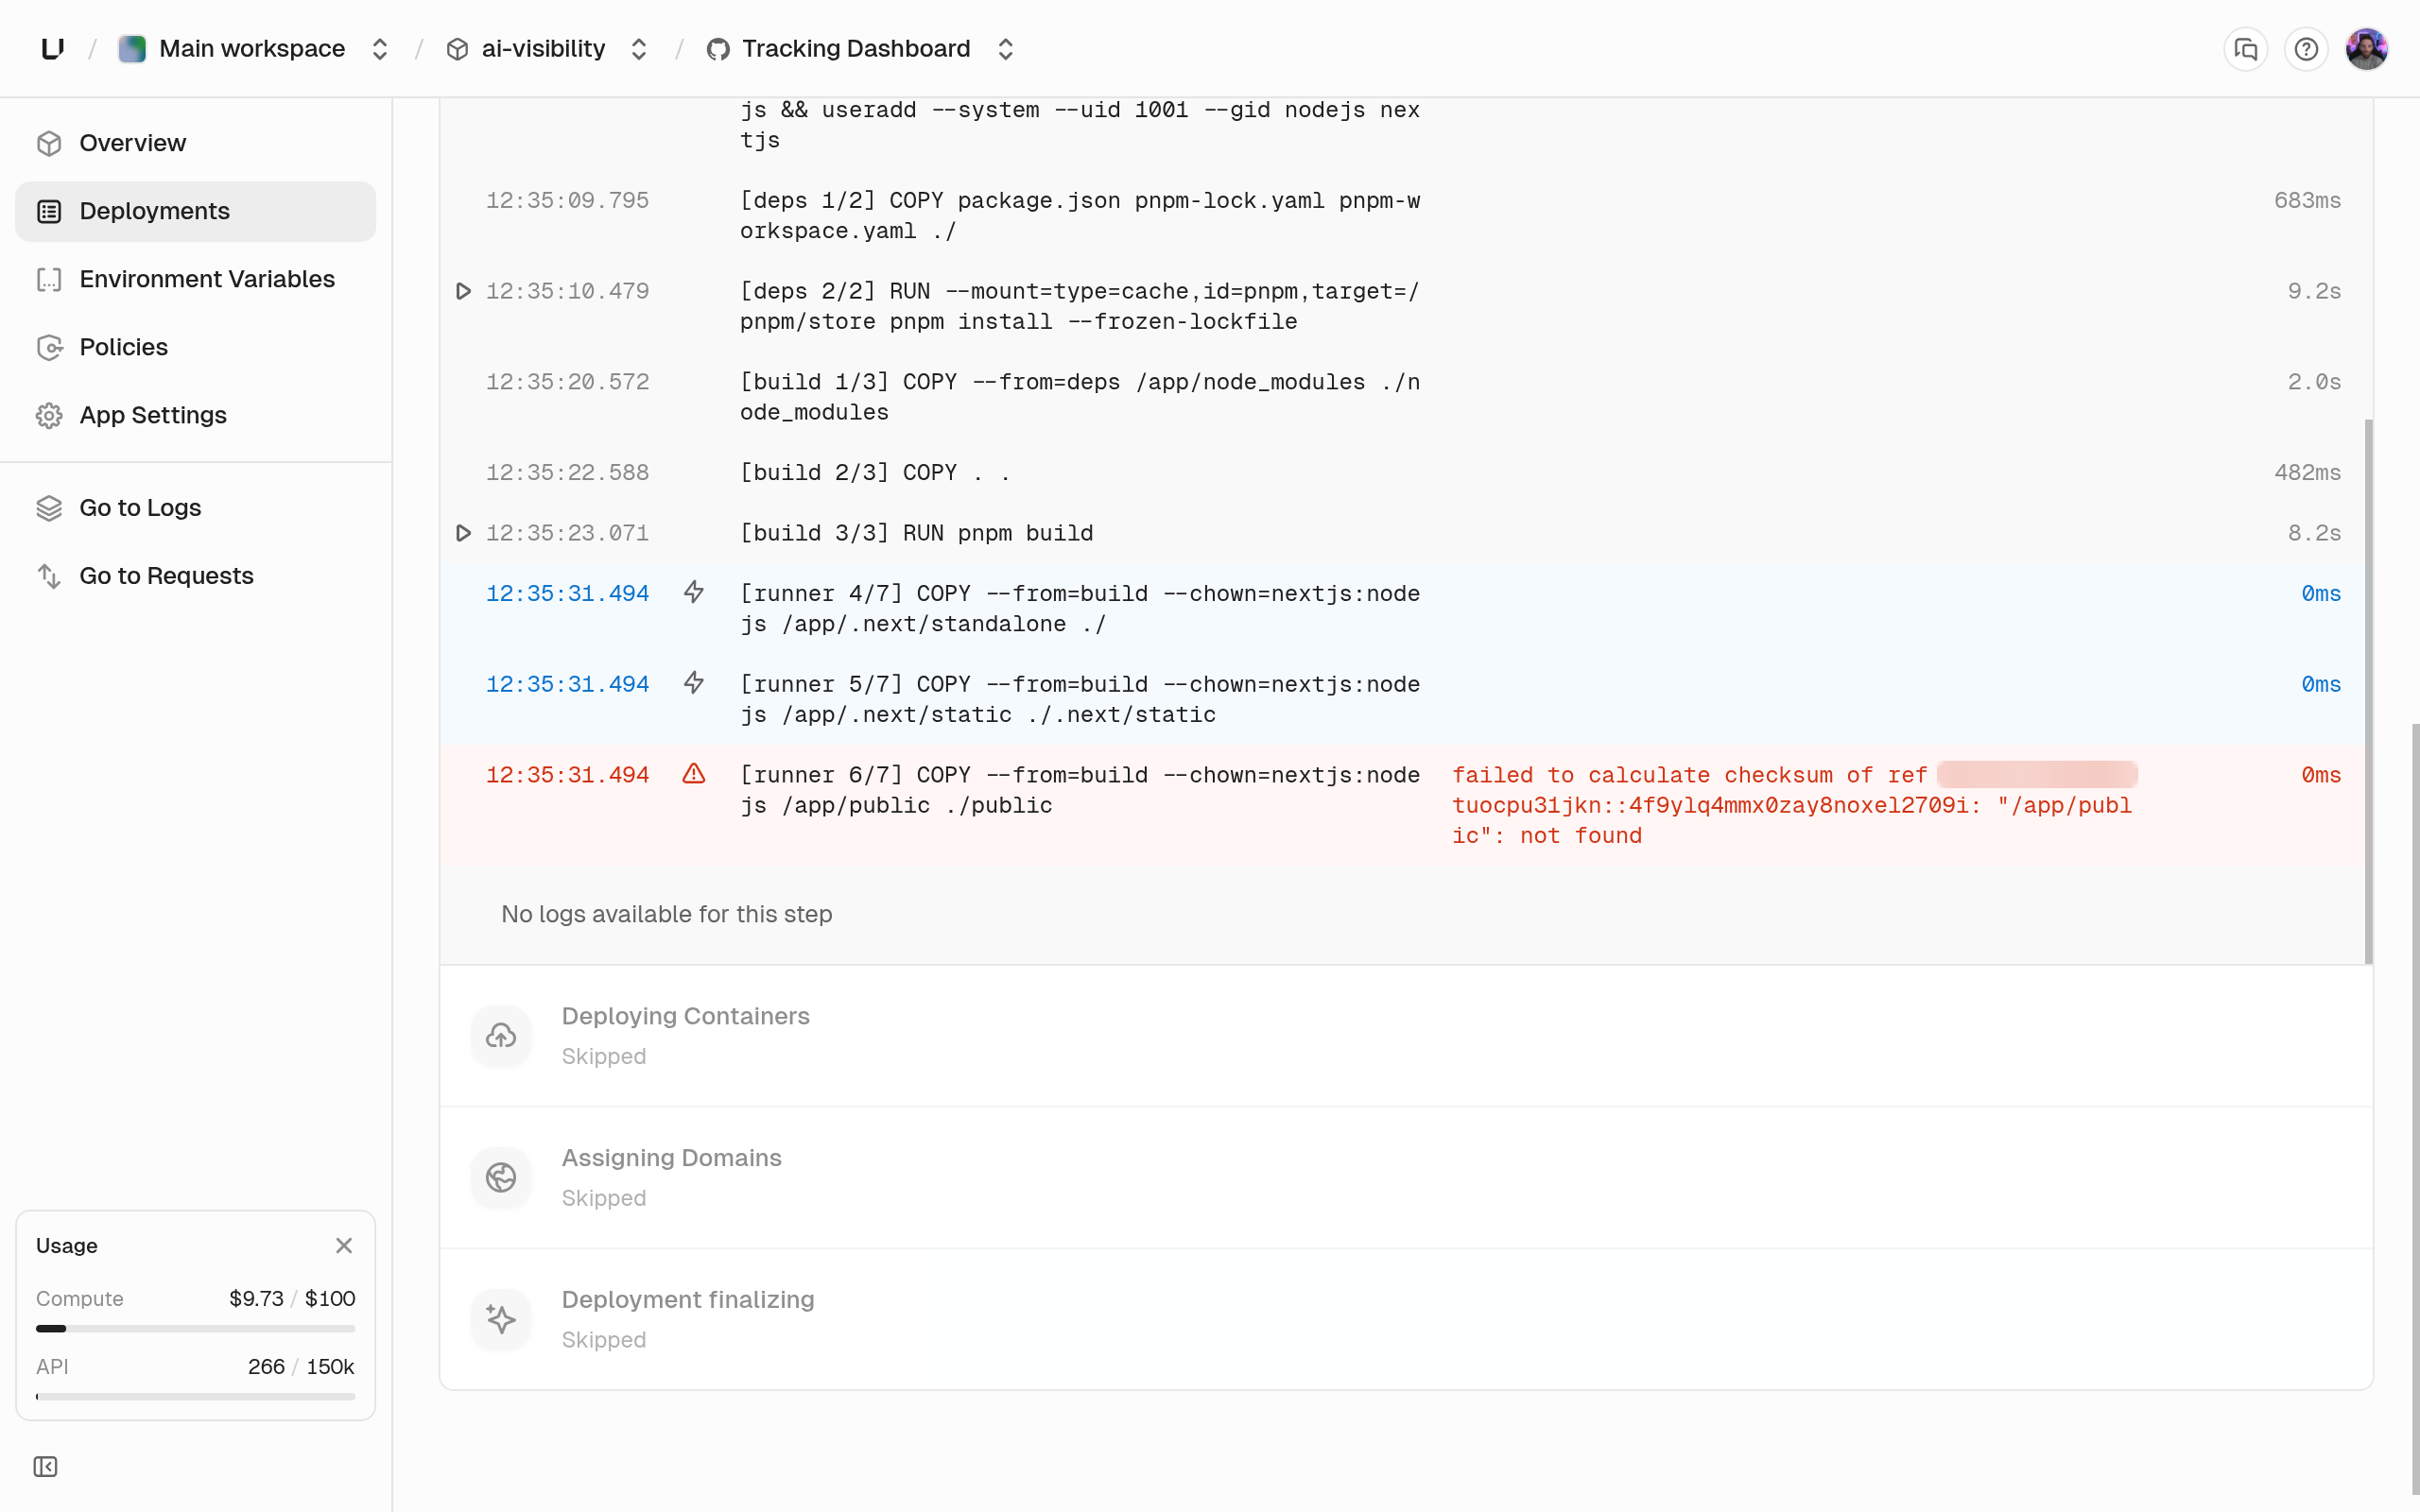
Task: Click the Go to Logs layers icon
Action: tap(49, 509)
